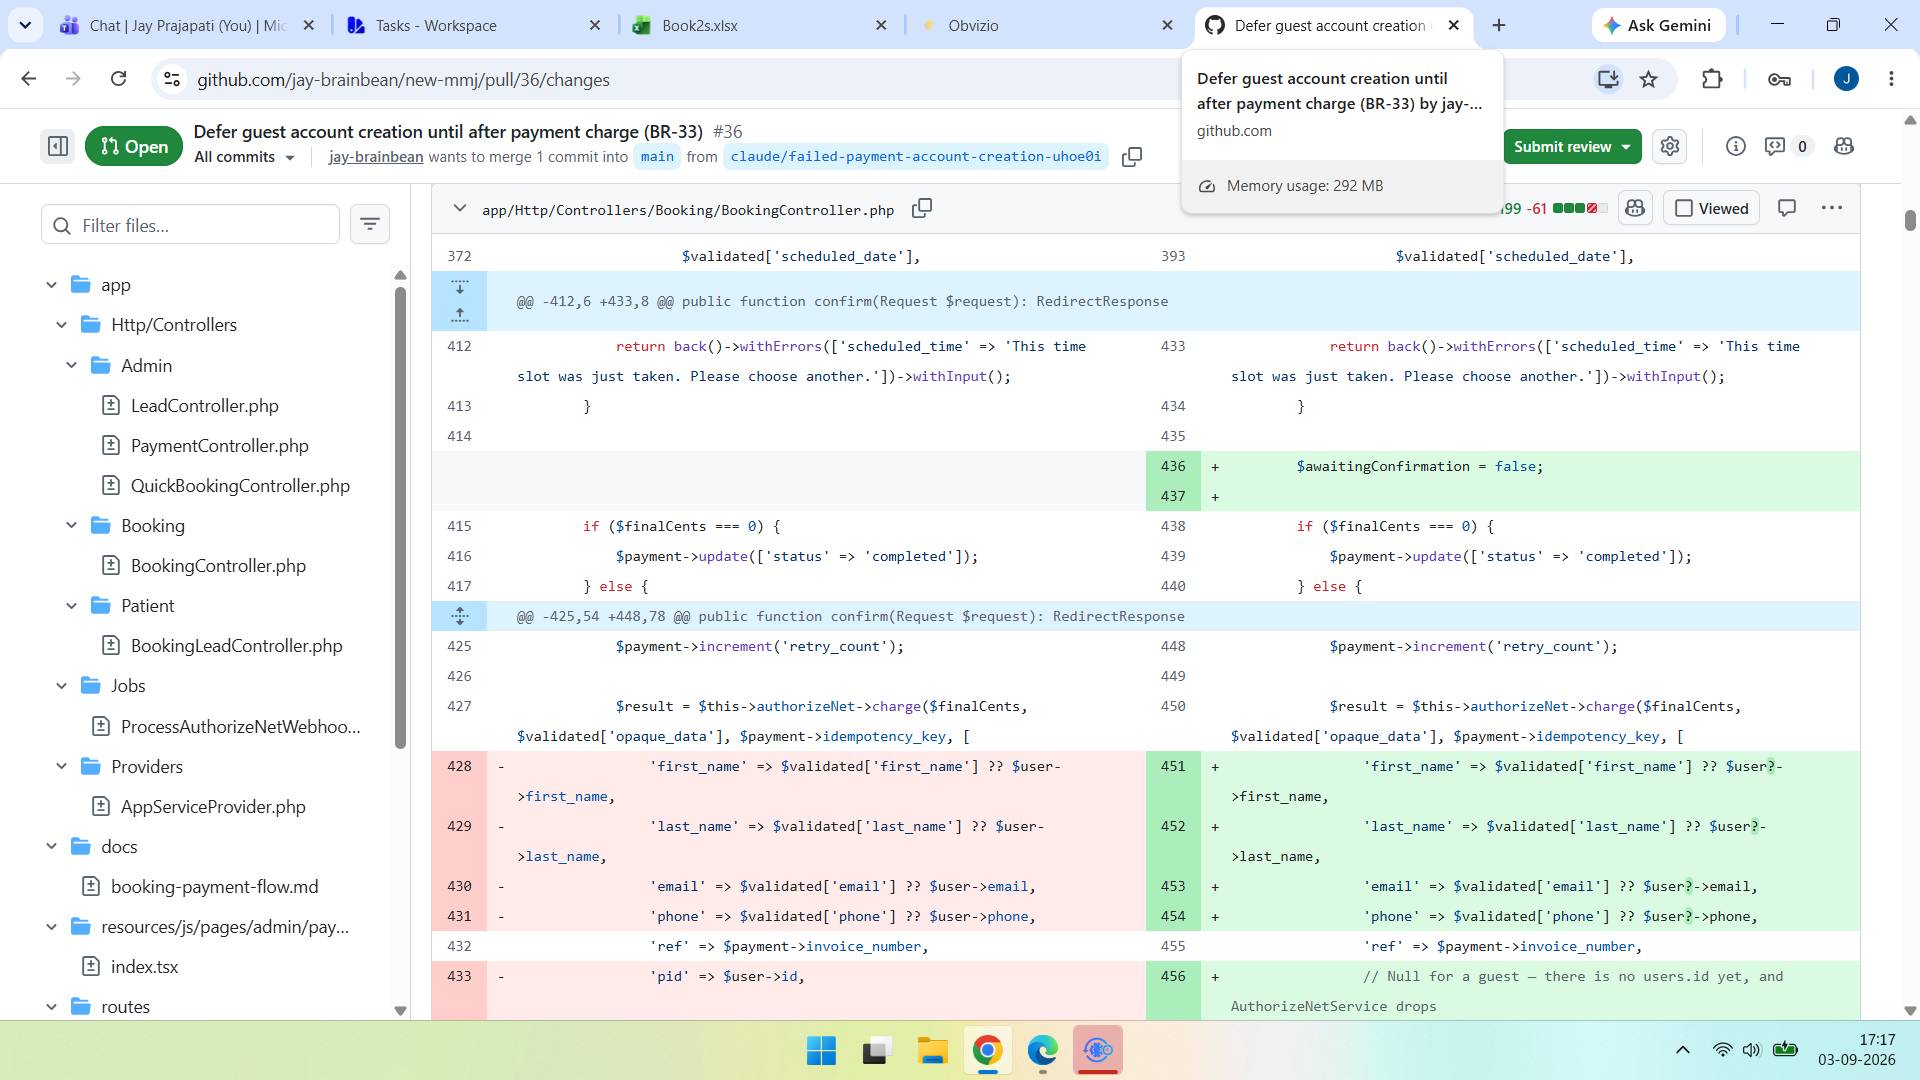The height and width of the screenshot is (1080, 1920).
Task: Mark BookingController.php as Viewed
Action: [1712, 208]
